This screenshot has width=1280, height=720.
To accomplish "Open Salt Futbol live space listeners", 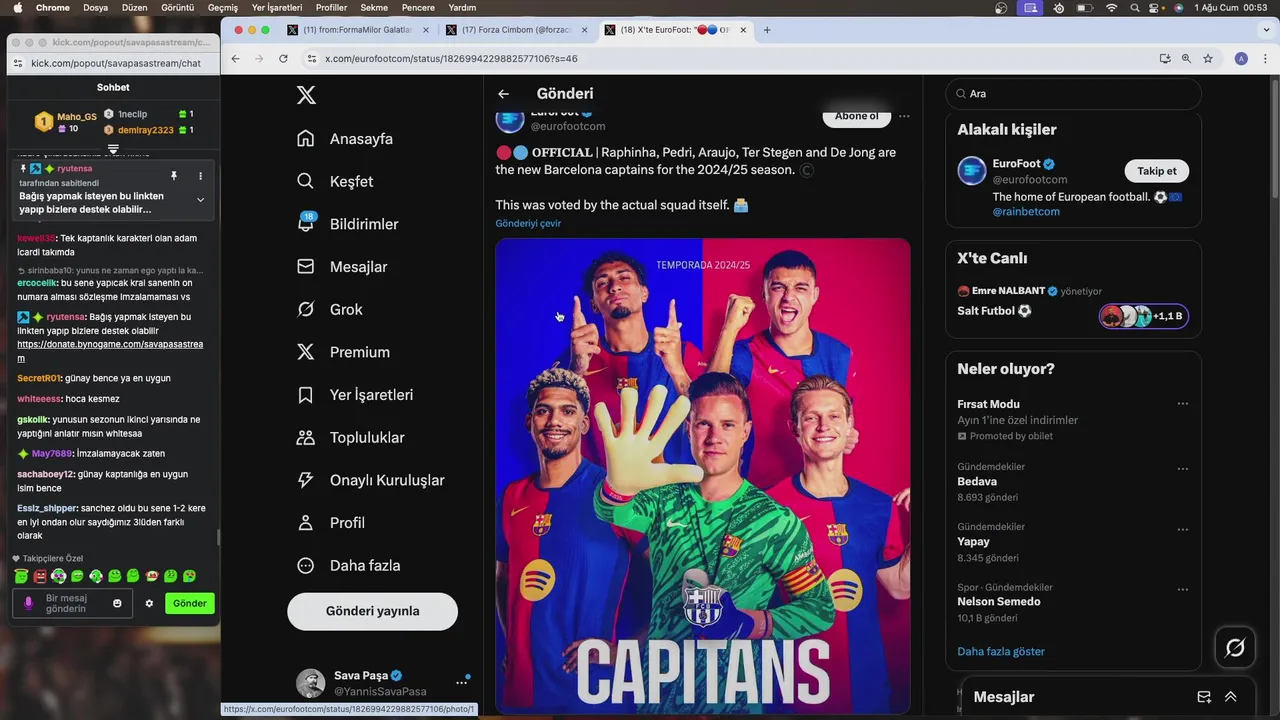I will click(1143, 316).
